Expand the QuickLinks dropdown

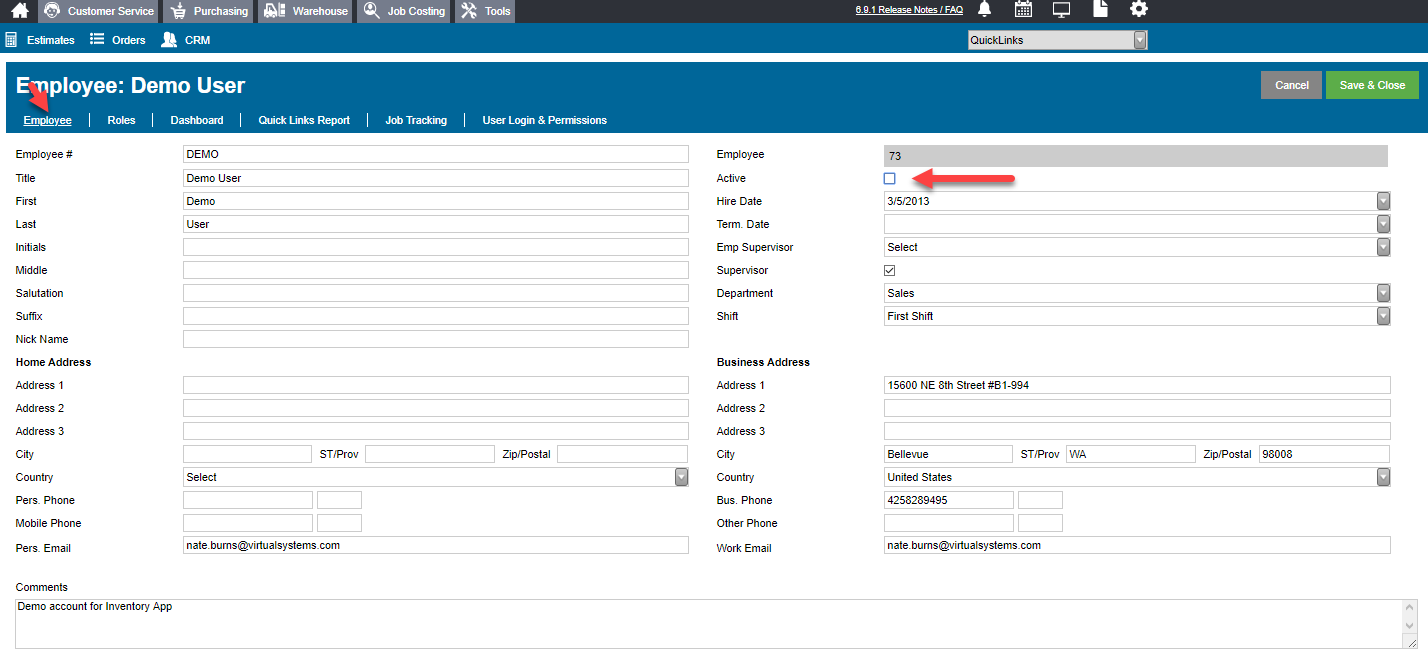pyautogui.click(x=1058, y=40)
